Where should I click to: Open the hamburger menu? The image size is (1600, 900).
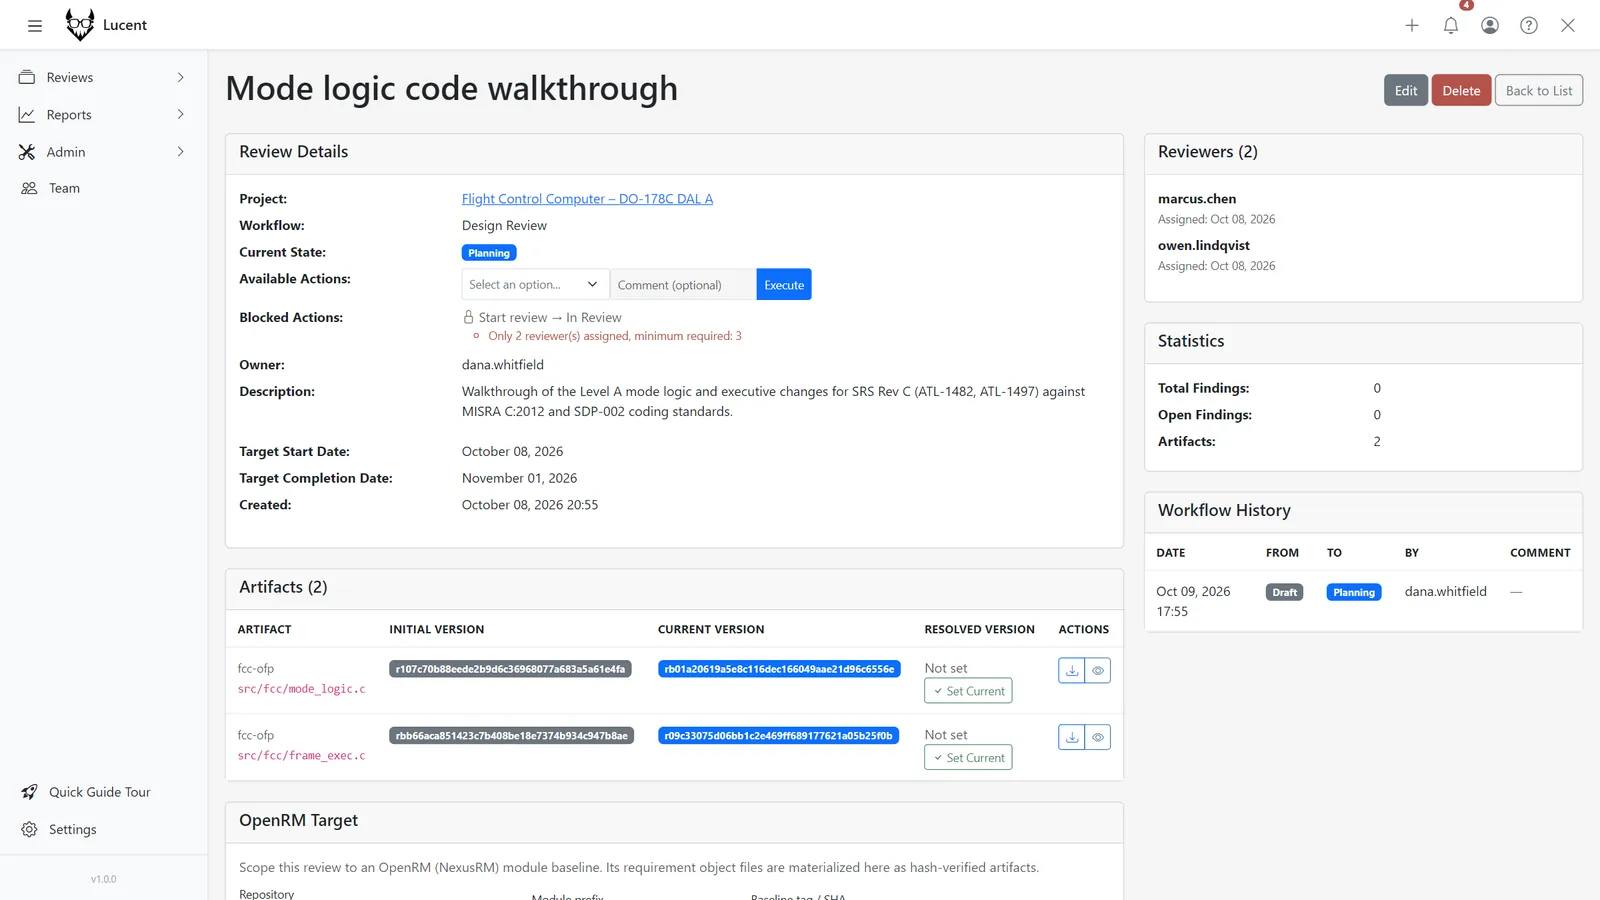(x=35, y=26)
